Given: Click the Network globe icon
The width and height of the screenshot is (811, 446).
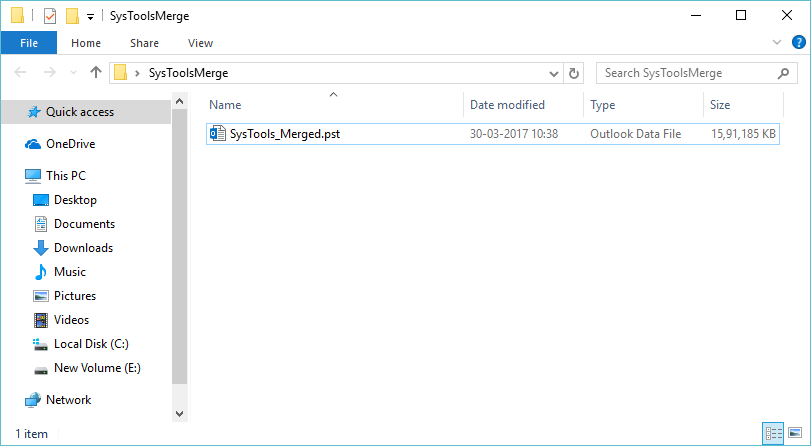Looking at the screenshot, I should (33, 400).
